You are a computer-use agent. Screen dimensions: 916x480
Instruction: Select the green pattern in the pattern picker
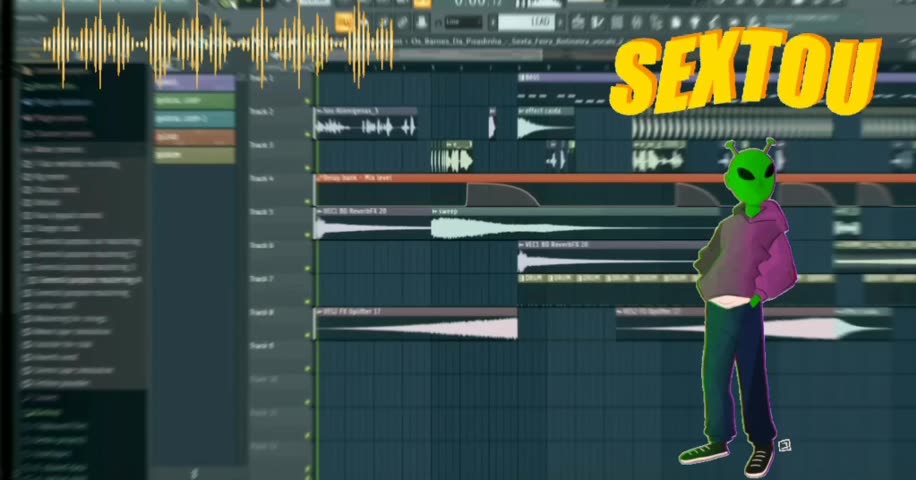tap(195, 101)
